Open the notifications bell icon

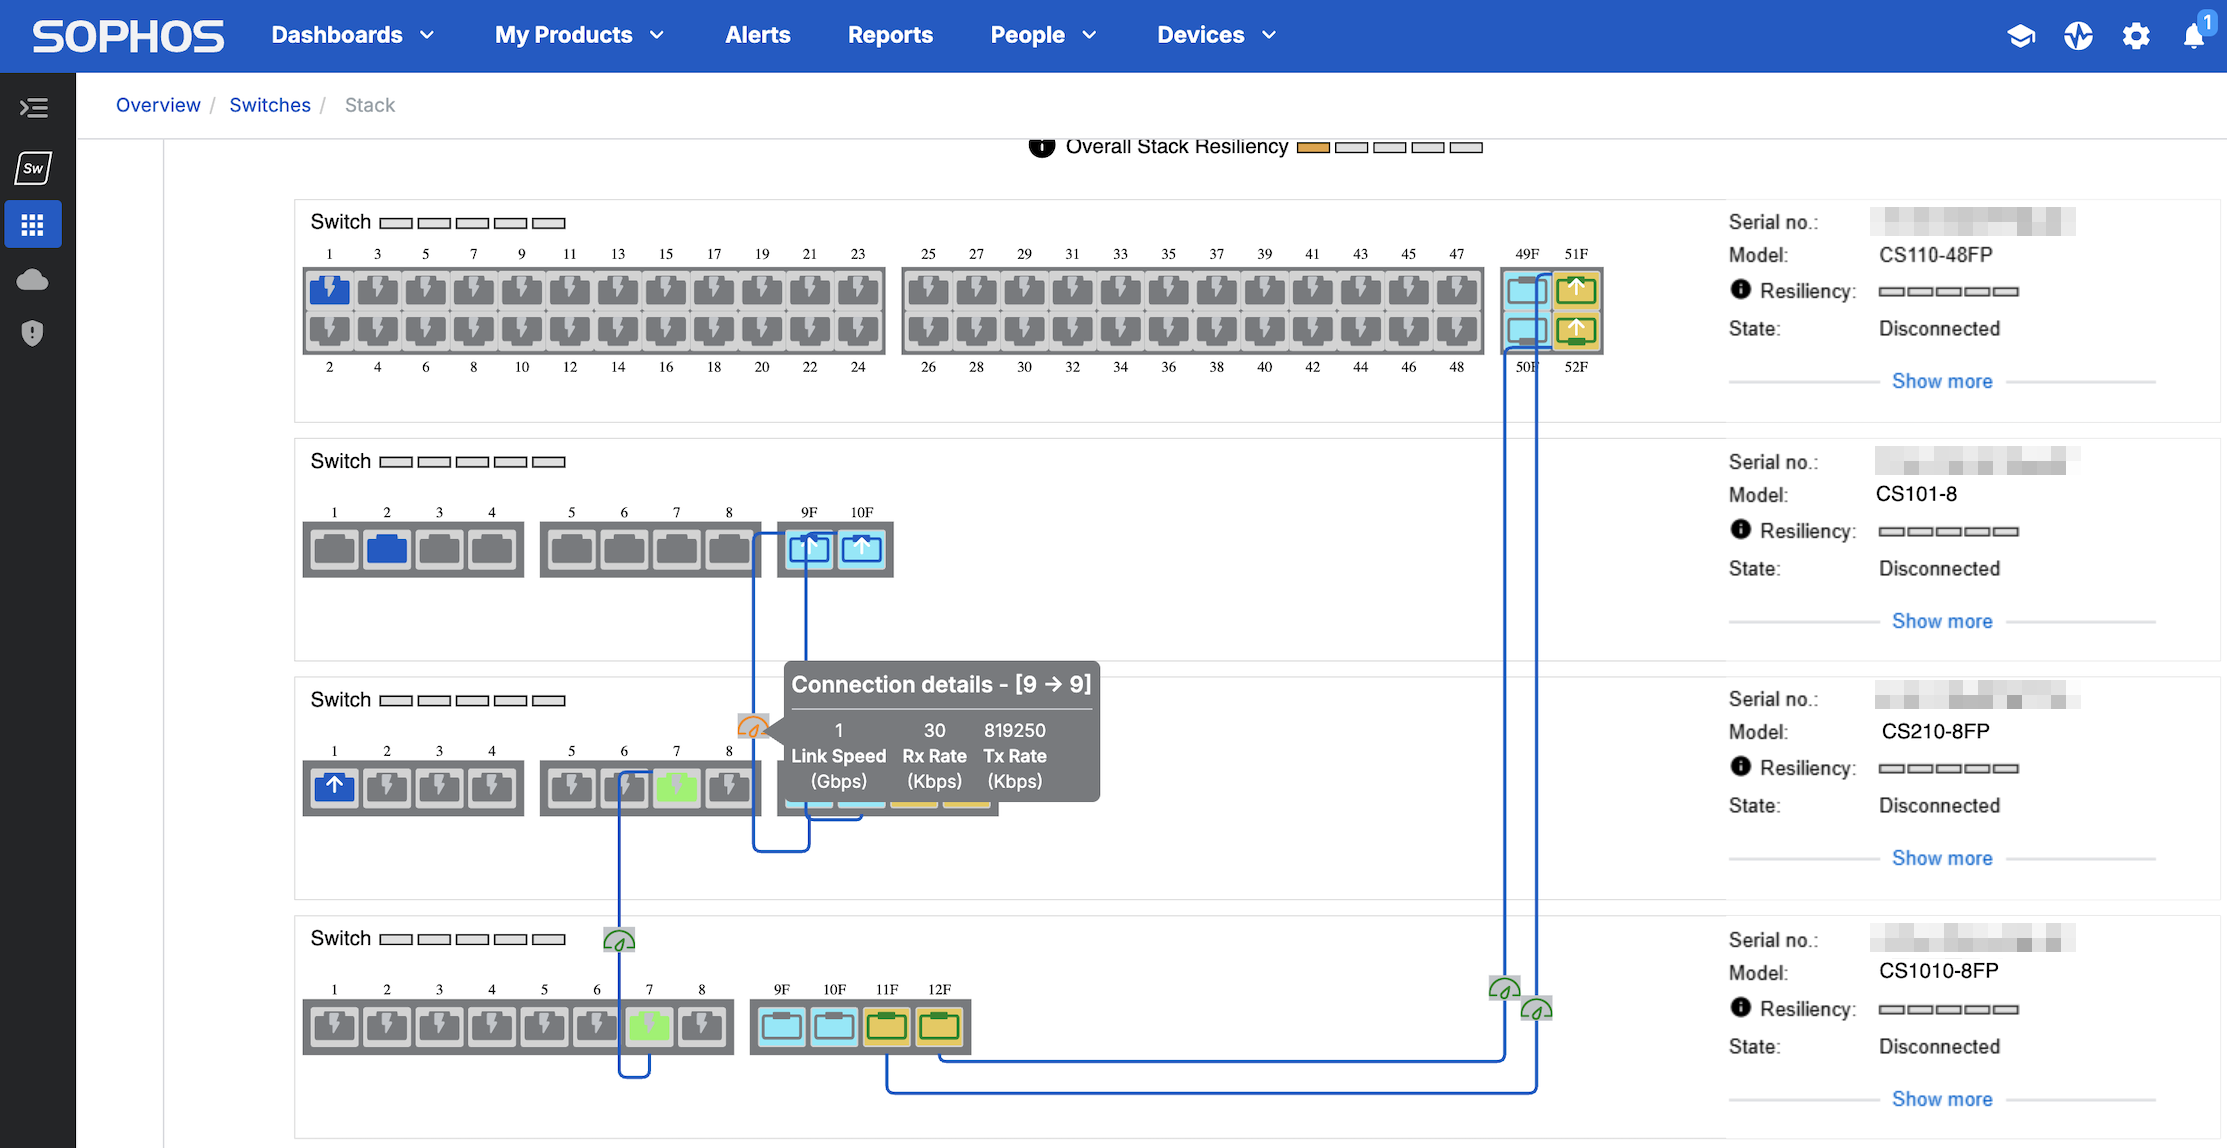coord(2193,36)
